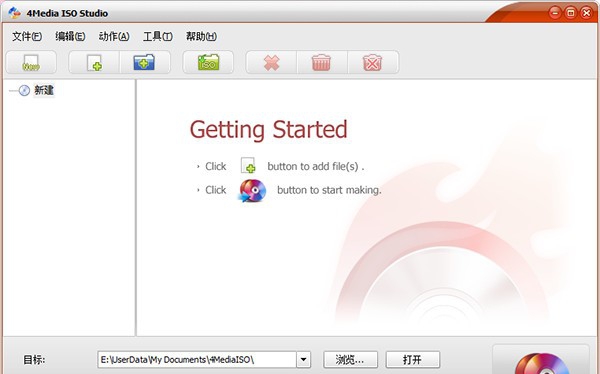This screenshot has width=600, height=374.
Task: Click inside the 目标 path field
Action: point(197,359)
